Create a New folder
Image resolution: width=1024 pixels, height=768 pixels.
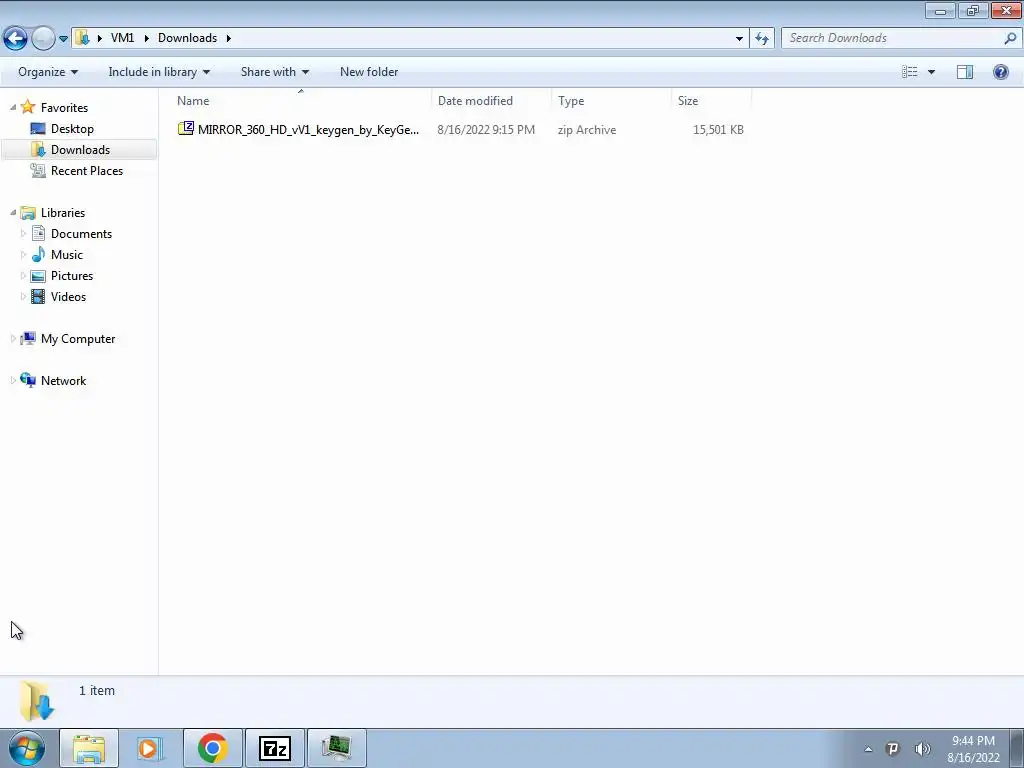coord(369,72)
